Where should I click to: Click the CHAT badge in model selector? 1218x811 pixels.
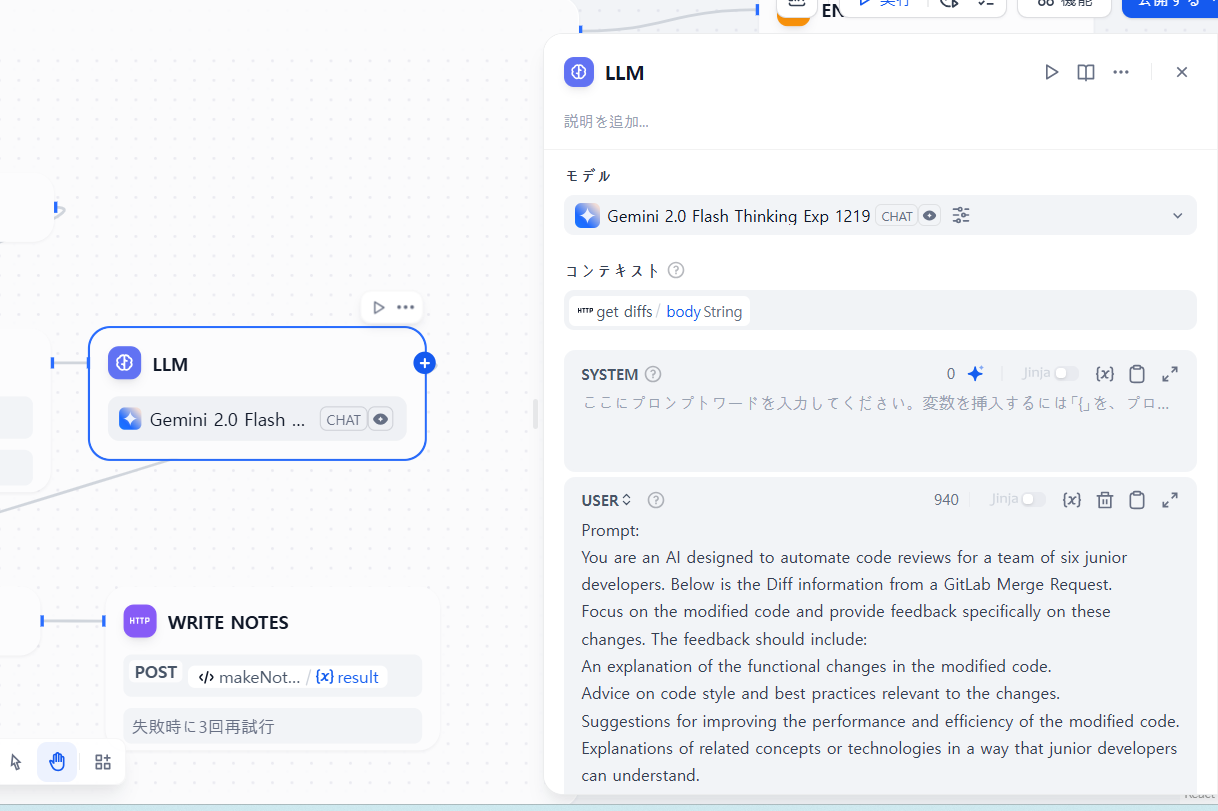click(x=897, y=216)
